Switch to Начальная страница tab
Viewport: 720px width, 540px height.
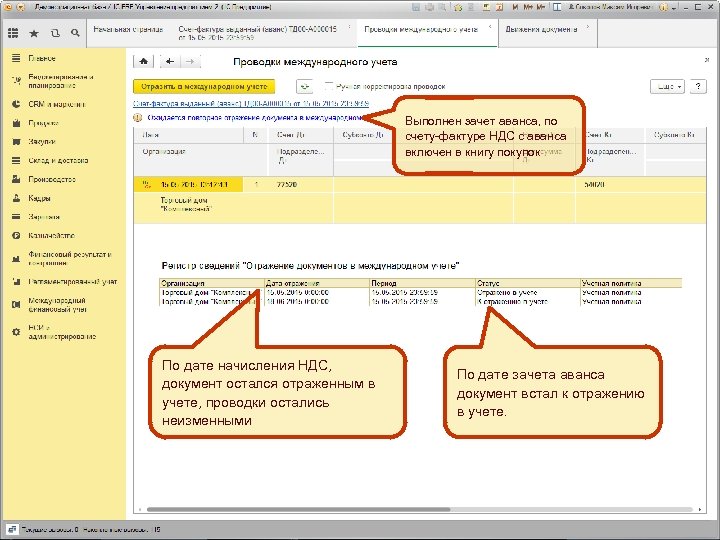126,30
